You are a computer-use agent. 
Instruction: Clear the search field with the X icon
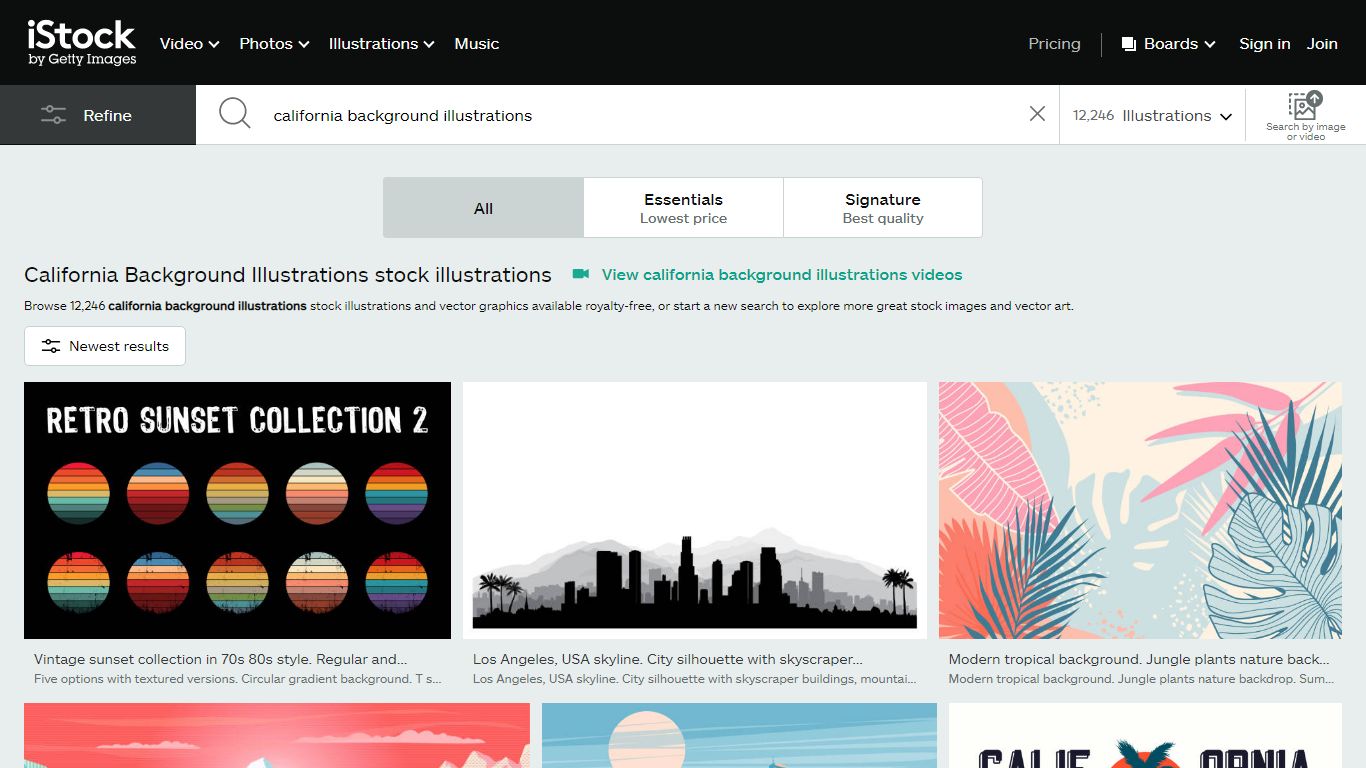coord(1037,114)
